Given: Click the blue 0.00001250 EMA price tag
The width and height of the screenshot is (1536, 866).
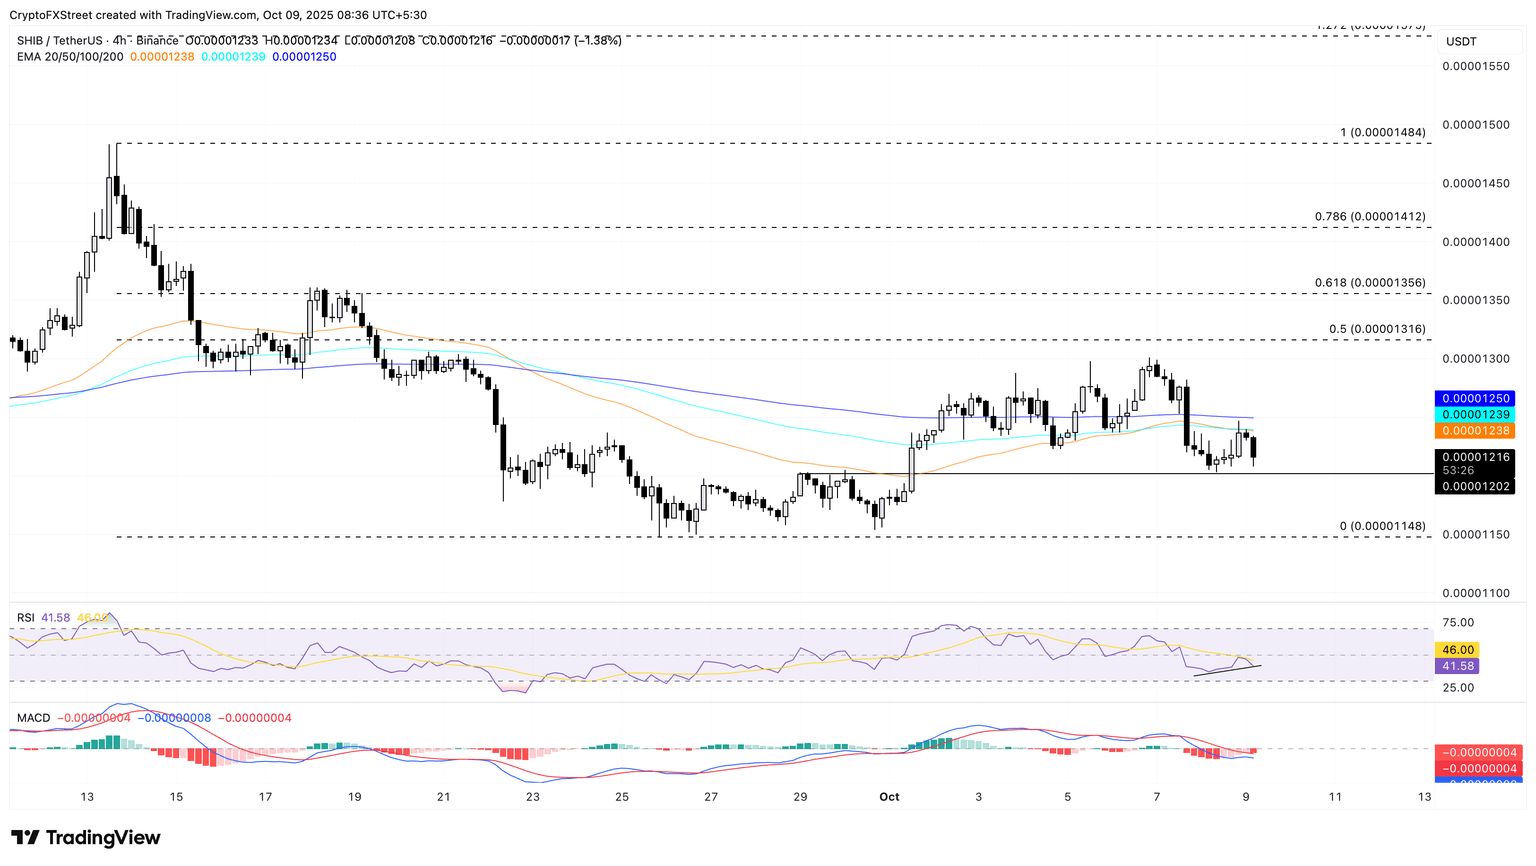Looking at the screenshot, I should (1475, 398).
